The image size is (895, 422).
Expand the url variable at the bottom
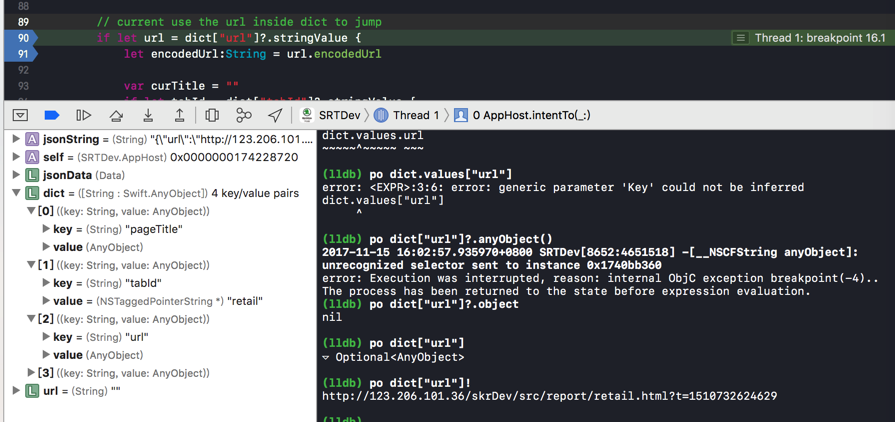(17, 391)
